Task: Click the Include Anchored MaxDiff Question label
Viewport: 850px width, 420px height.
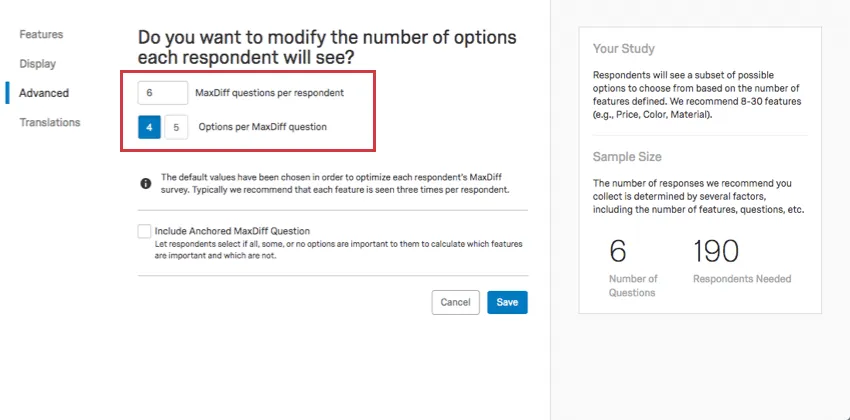Action: [x=232, y=231]
